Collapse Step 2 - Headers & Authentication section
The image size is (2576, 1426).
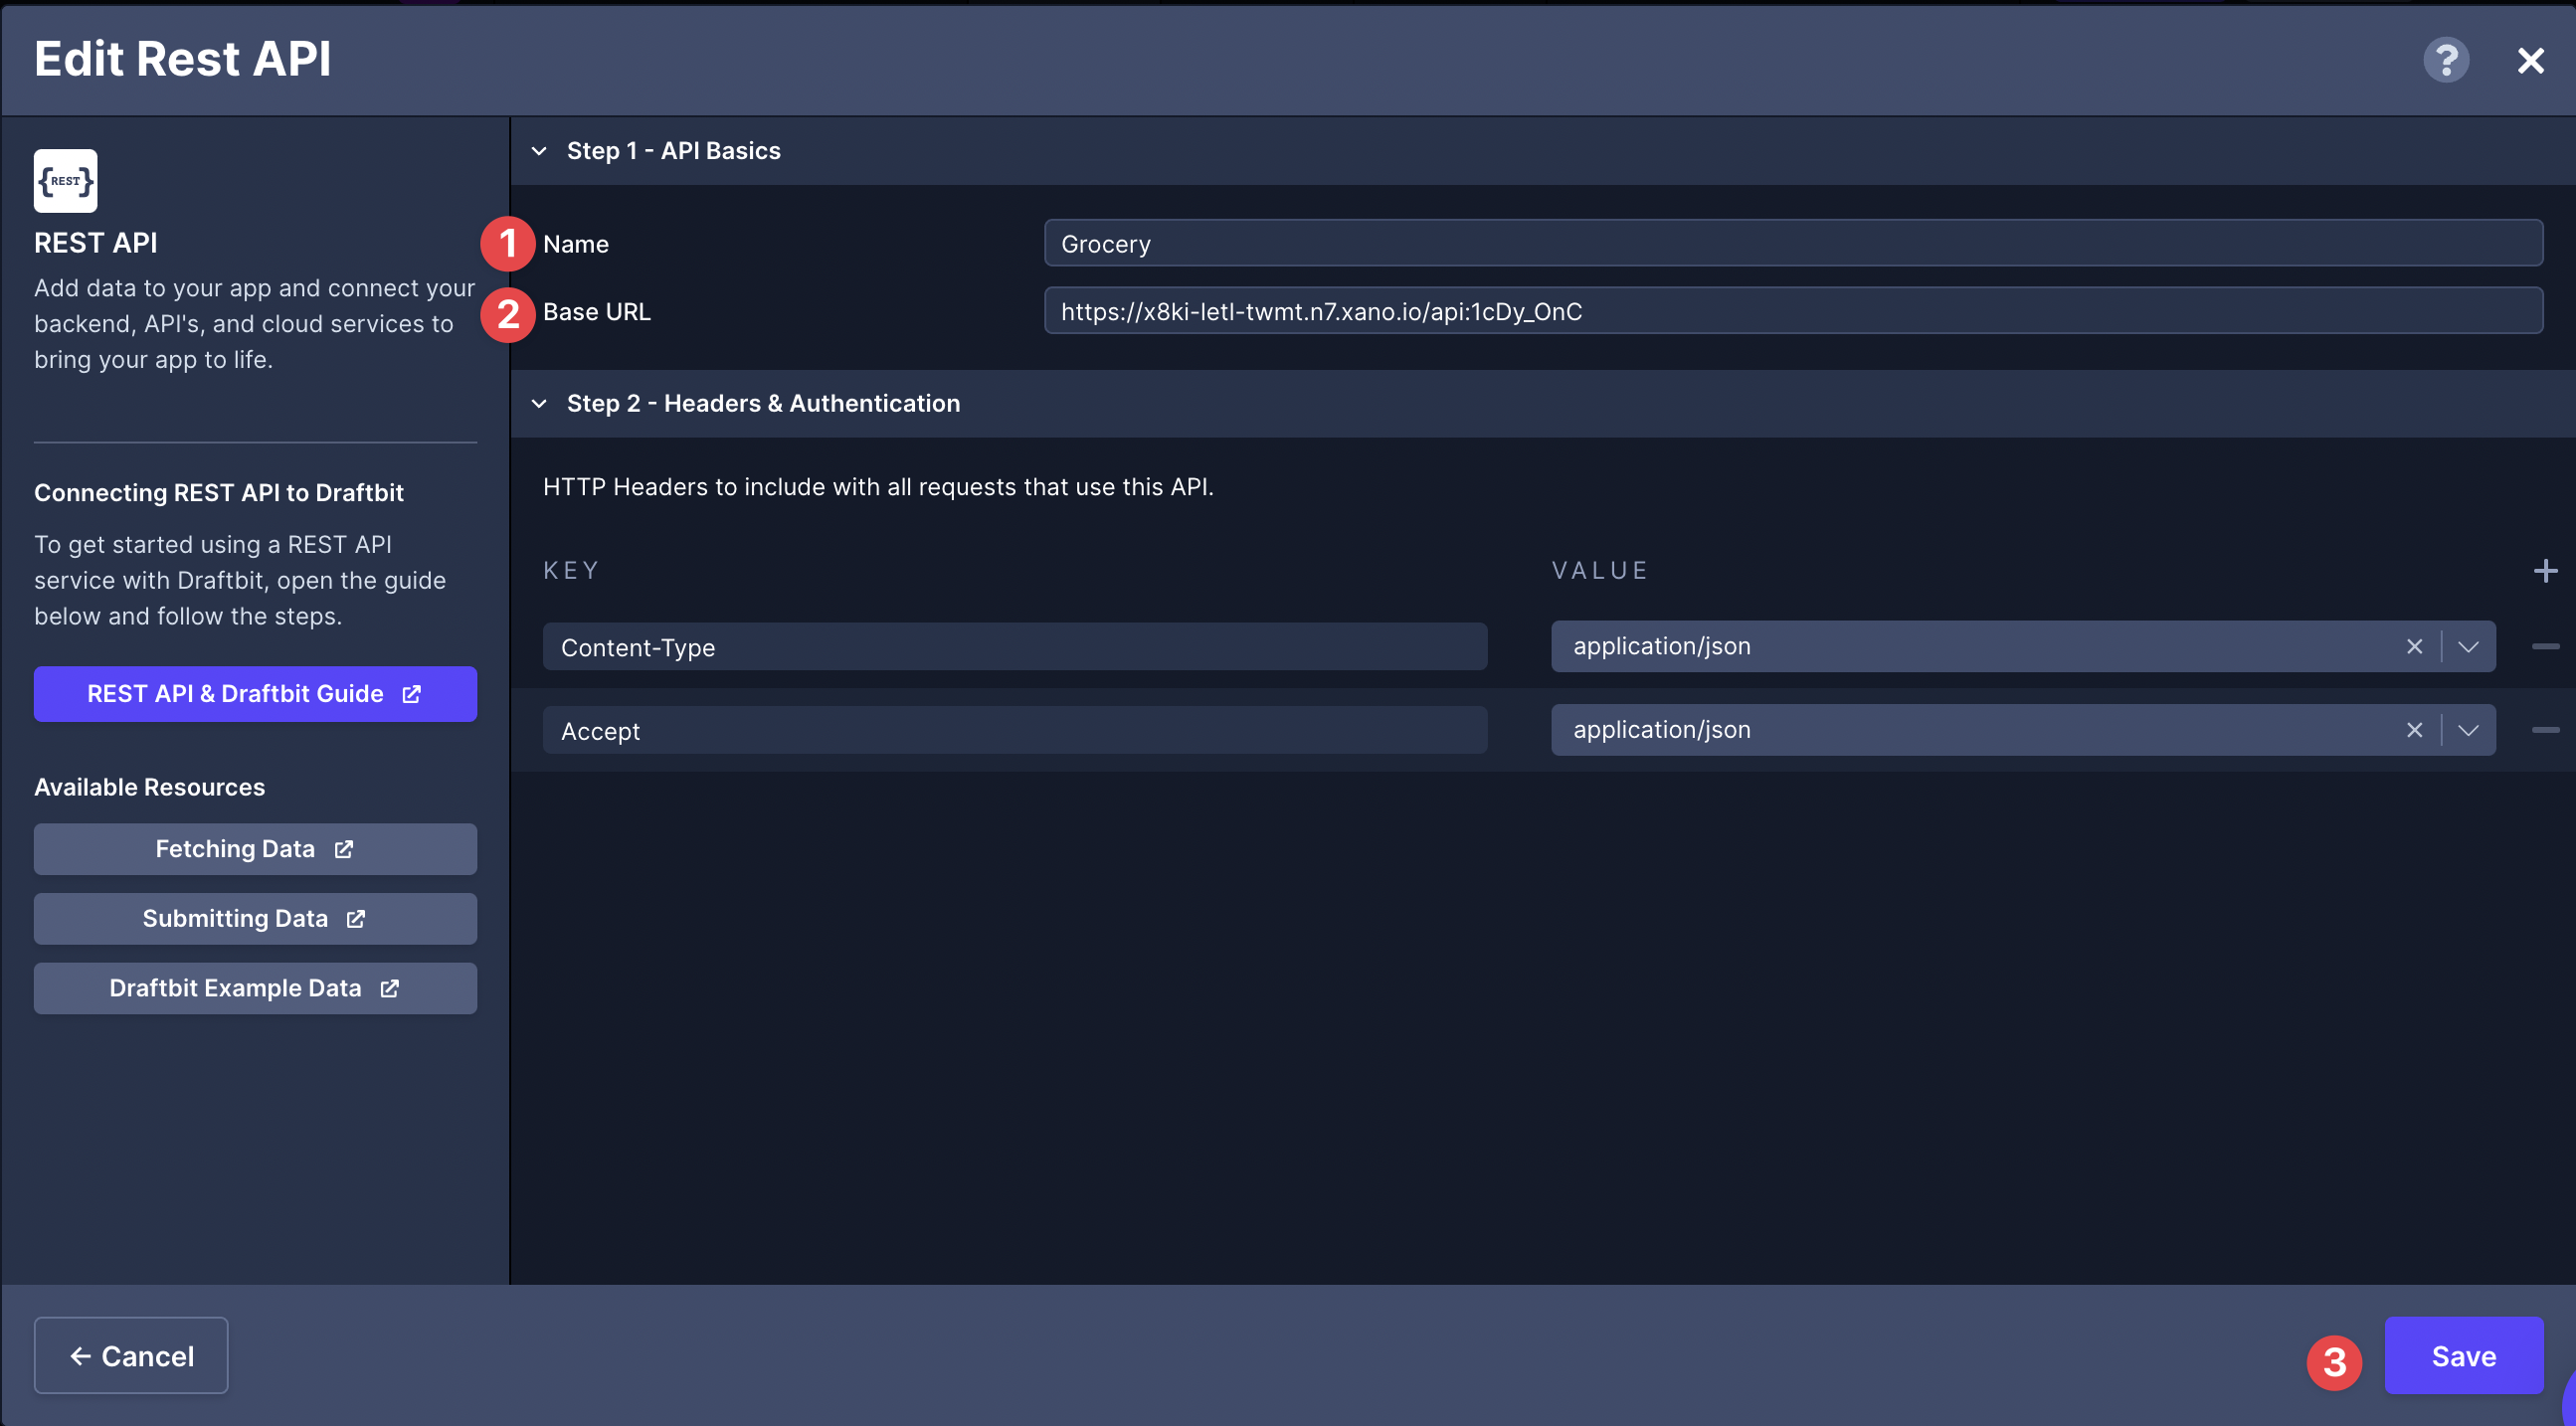coord(539,403)
